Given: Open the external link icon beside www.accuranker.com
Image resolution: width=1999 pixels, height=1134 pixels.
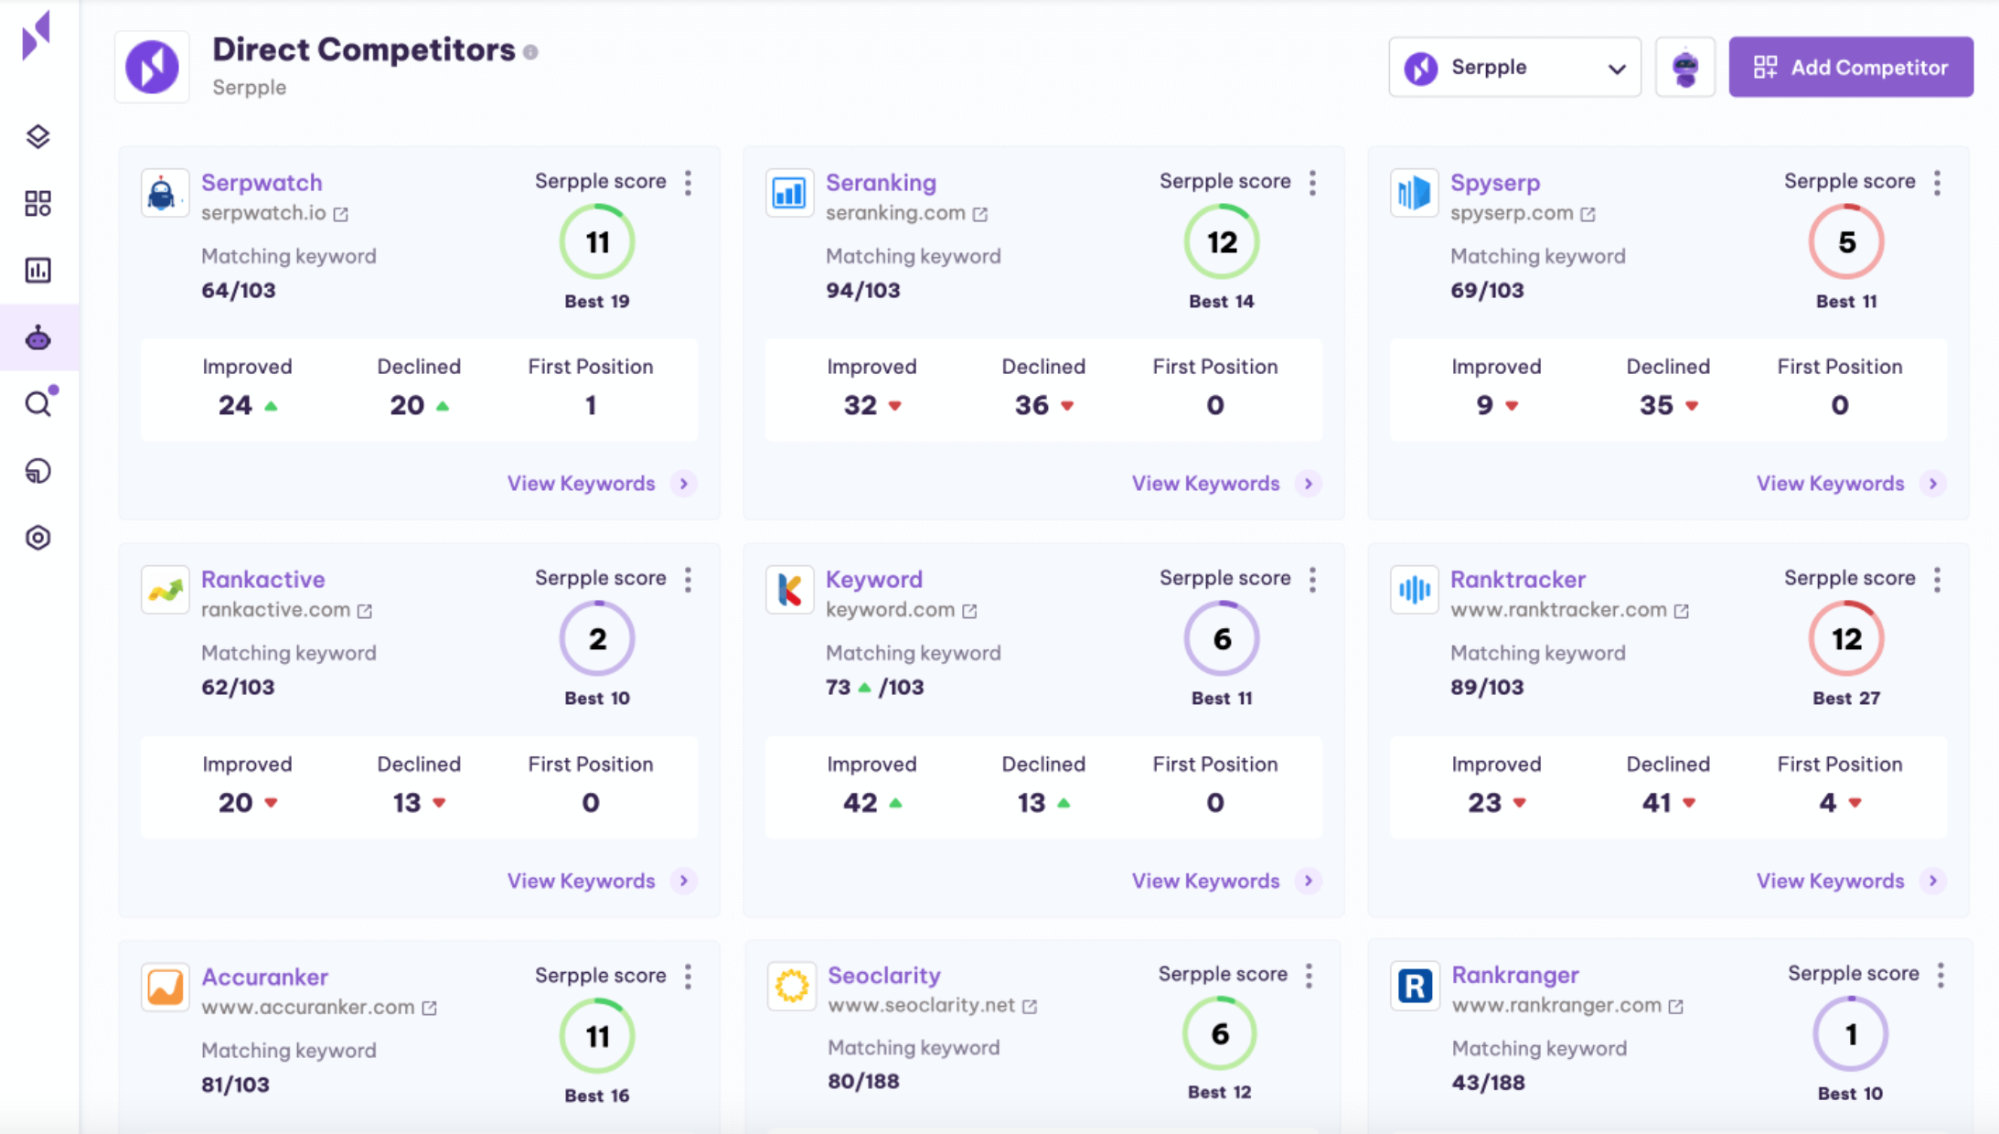Looking at the screenshot, I should 430,1008.
